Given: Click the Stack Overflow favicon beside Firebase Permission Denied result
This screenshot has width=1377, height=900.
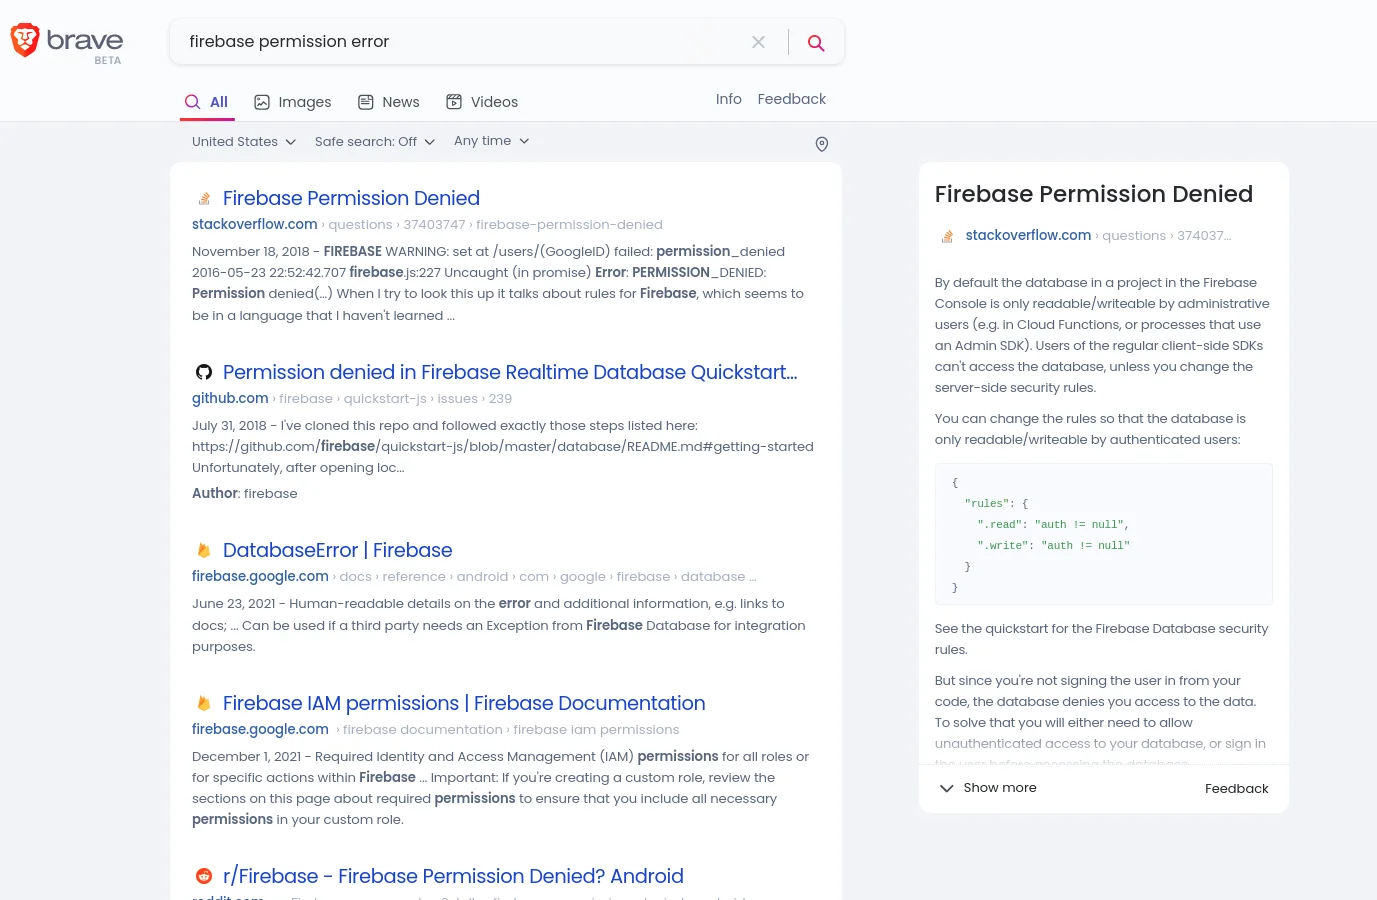Looking at the screenshot, I should (x=204, y=199).
